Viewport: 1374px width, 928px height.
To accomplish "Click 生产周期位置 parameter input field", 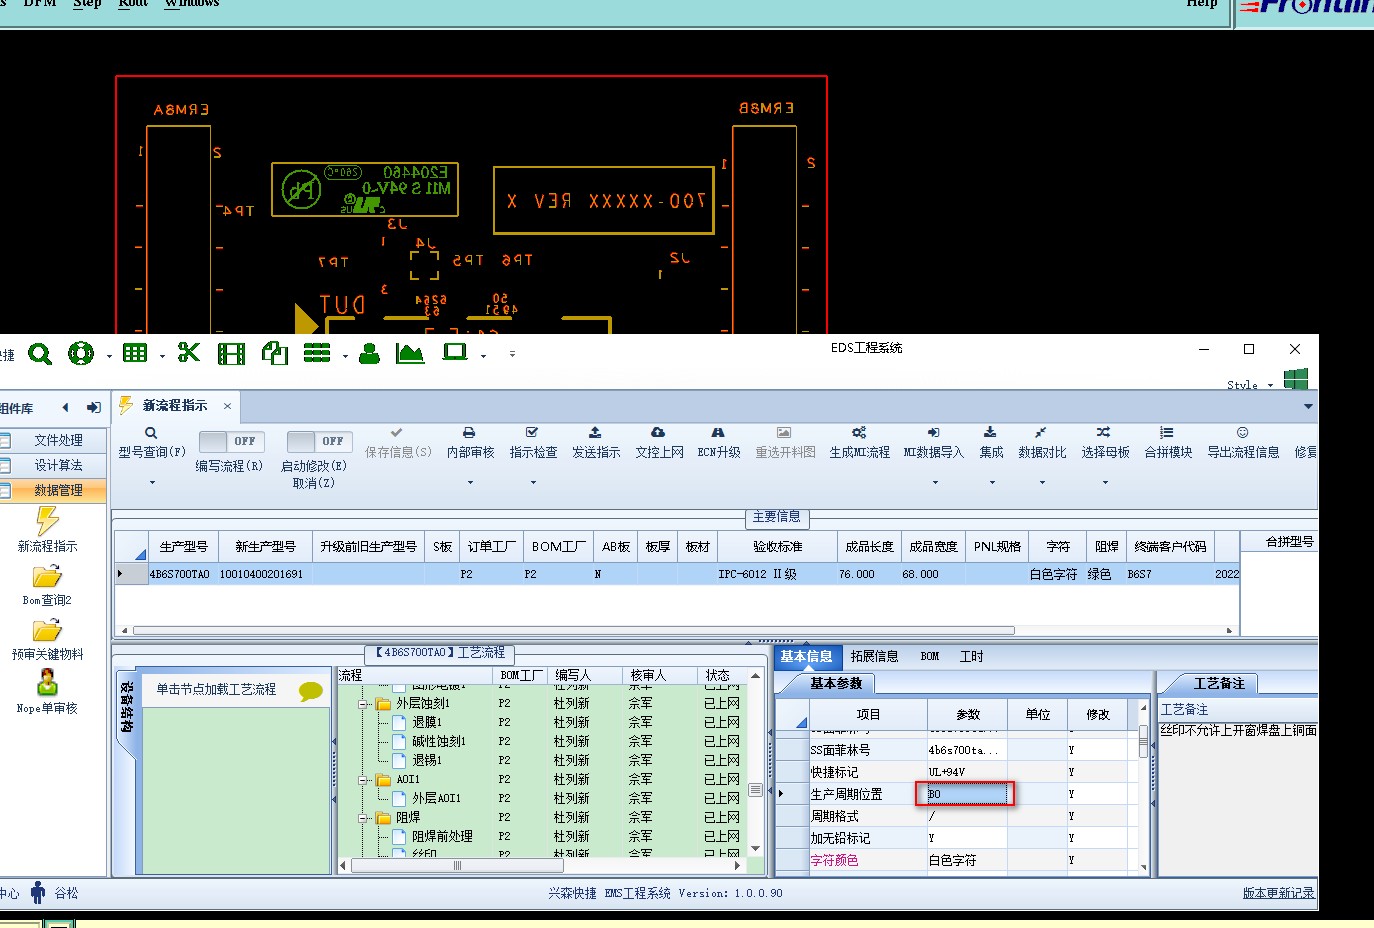I will point(966,794).
